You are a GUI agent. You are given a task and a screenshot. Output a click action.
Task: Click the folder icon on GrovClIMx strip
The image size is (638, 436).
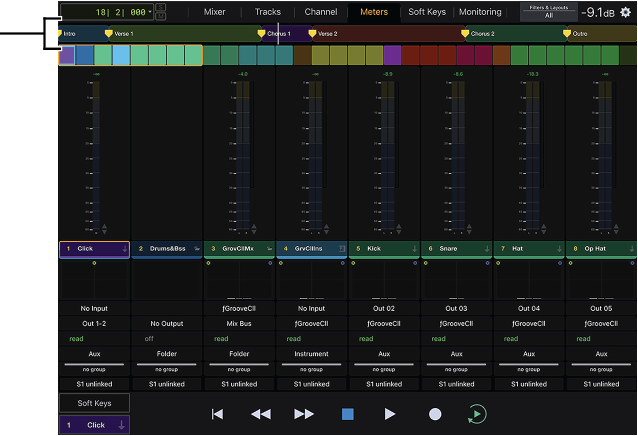[269, 249]
